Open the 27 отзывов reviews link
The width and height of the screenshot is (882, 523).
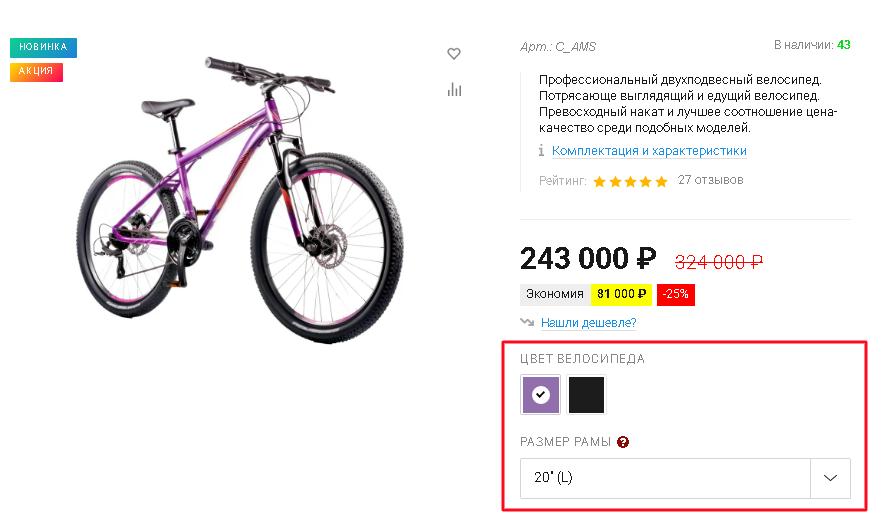click(x=710, y=180)
